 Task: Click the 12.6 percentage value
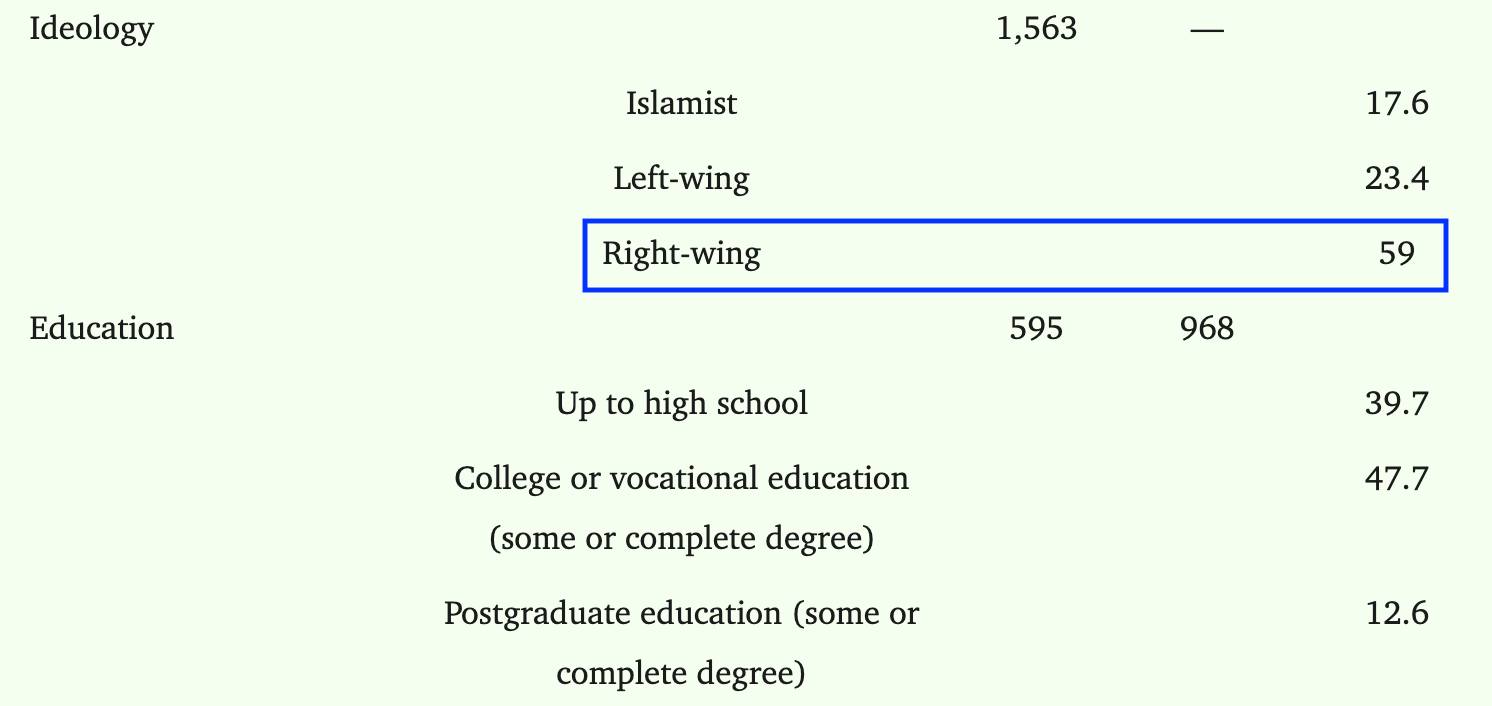1397,613
